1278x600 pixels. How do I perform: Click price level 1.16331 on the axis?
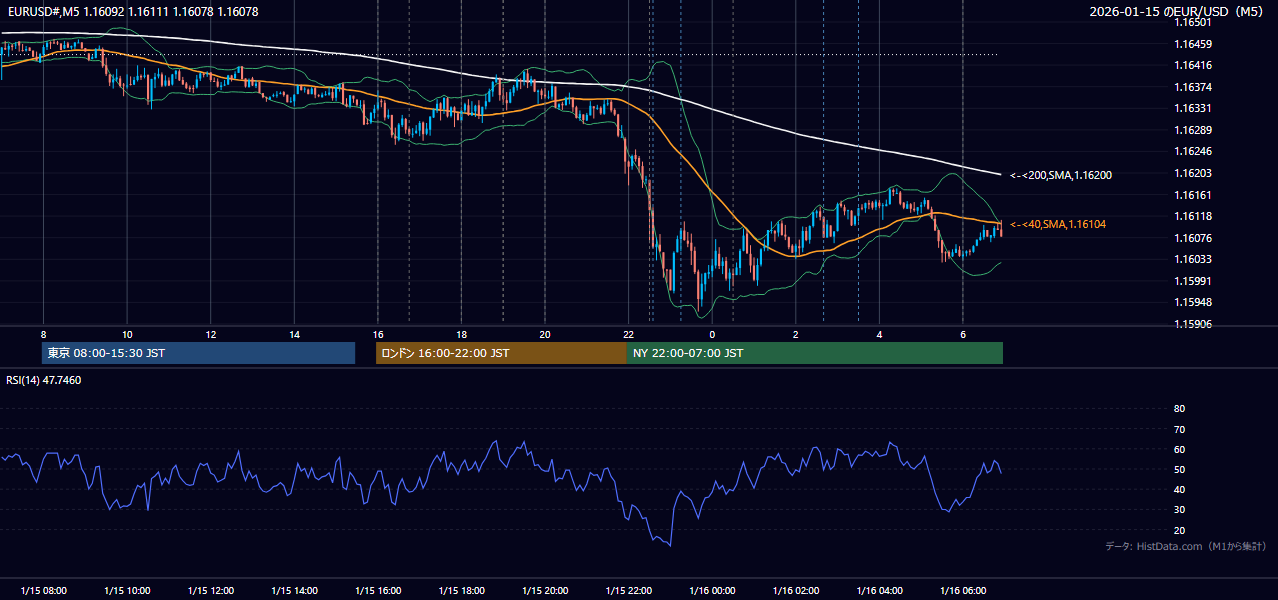1193,108
